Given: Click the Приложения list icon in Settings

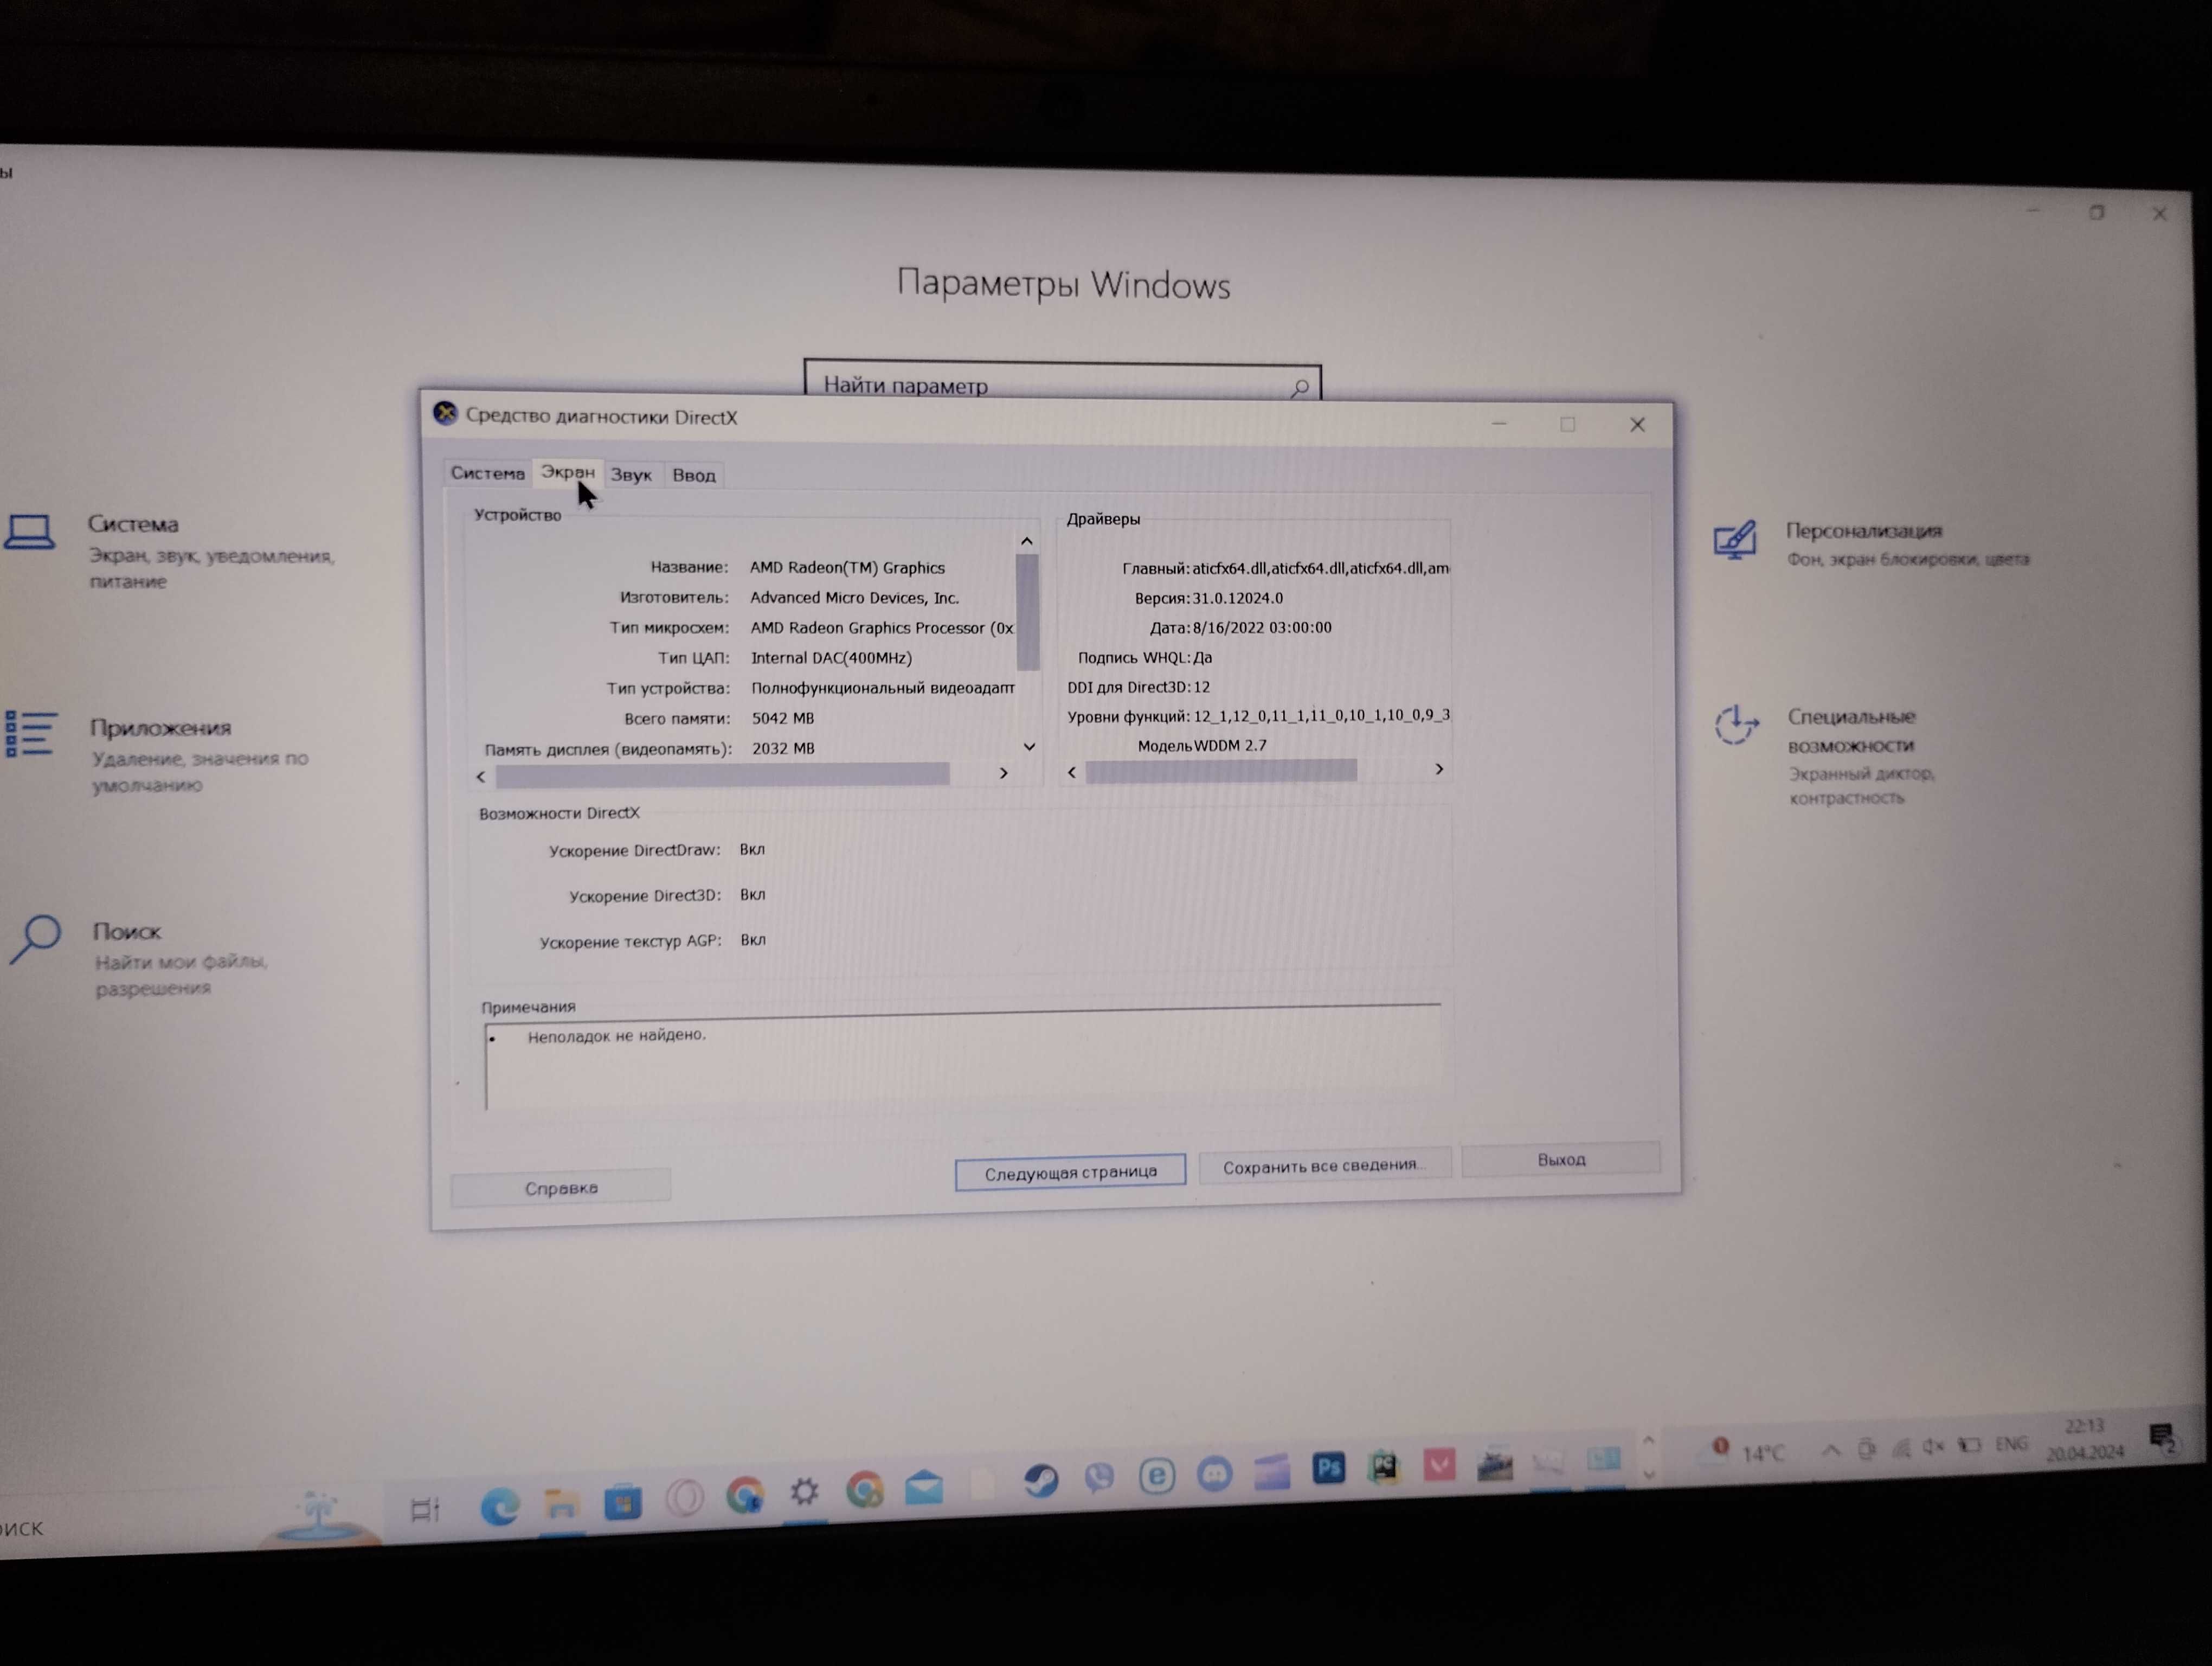Looking at the screenshot, I should click(31, 734).
